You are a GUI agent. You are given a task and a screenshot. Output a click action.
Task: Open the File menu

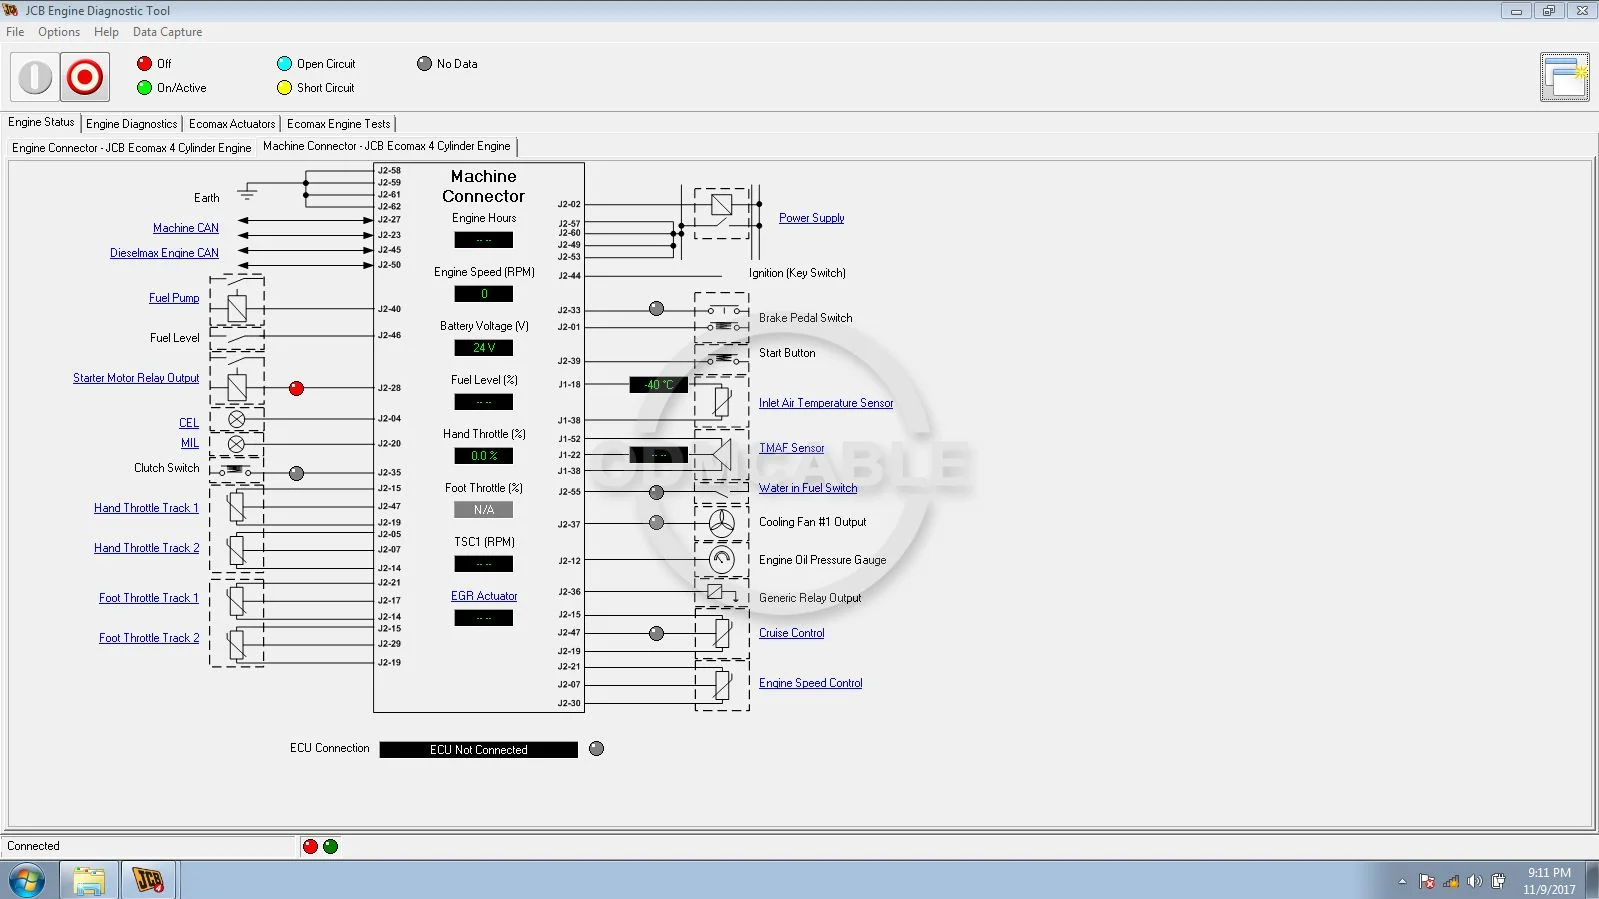(x=15, y=32)
